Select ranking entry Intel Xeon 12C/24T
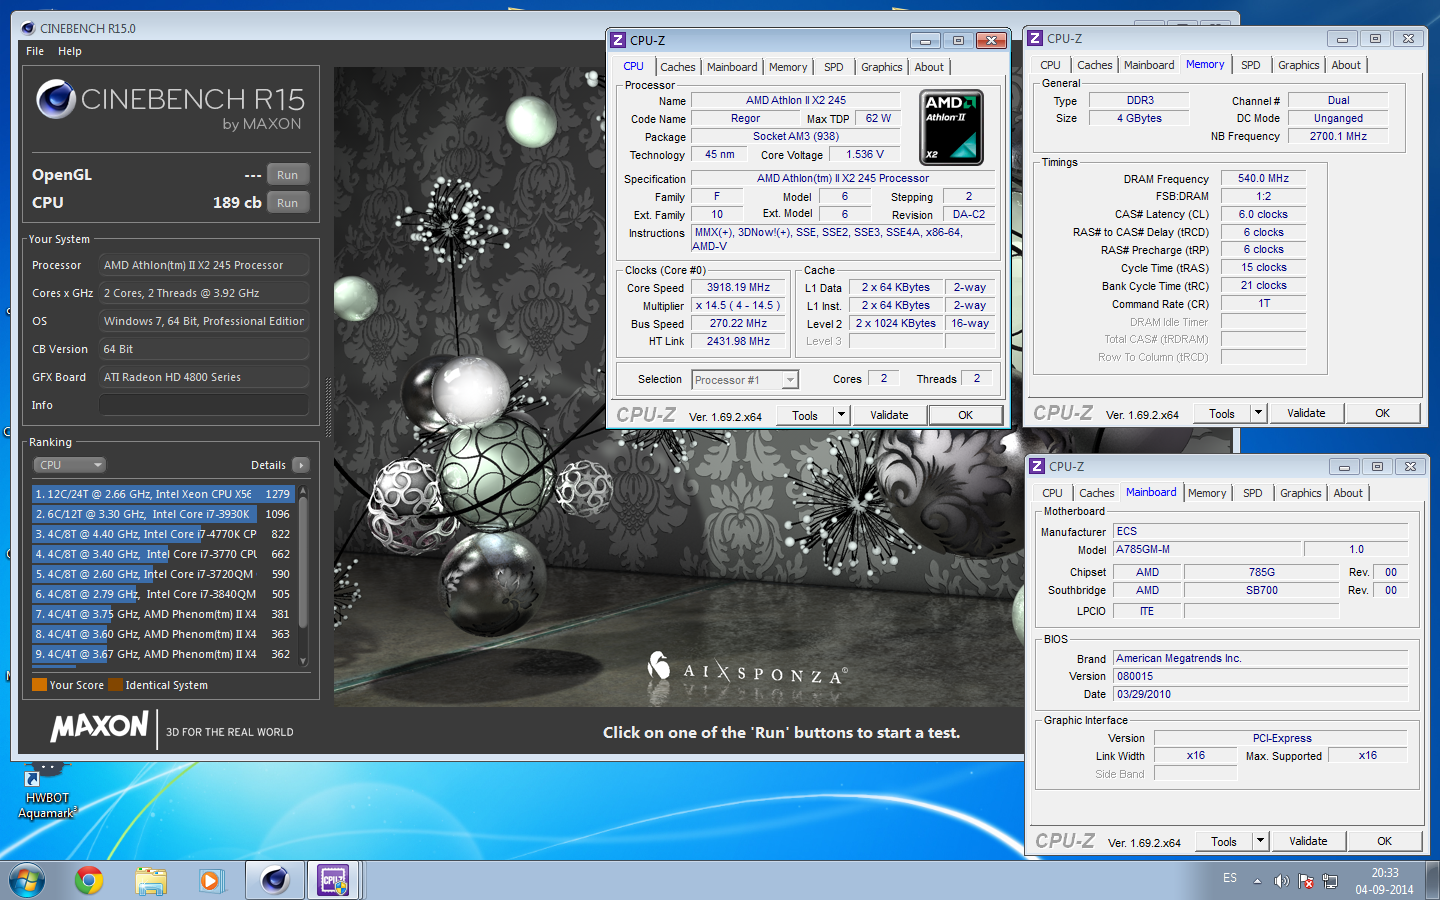Screen dimensions: 1440x902 (163, 494)
